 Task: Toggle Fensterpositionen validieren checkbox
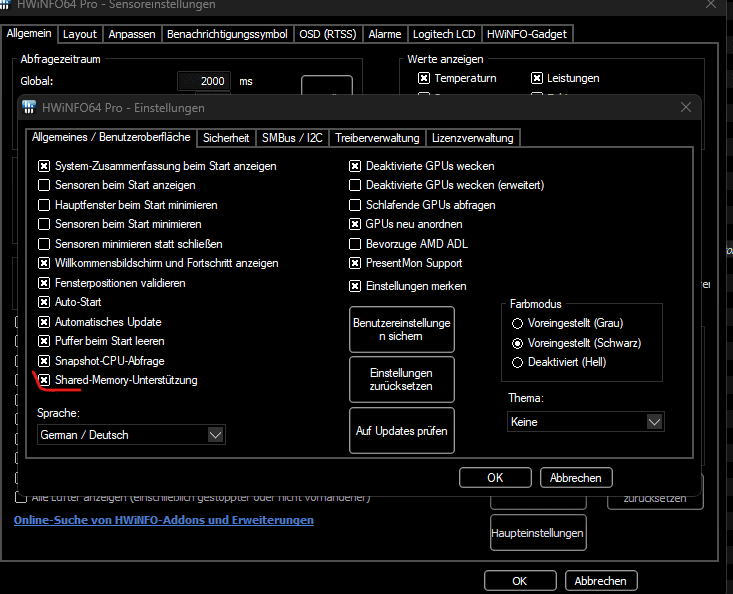tap(44, 283)
